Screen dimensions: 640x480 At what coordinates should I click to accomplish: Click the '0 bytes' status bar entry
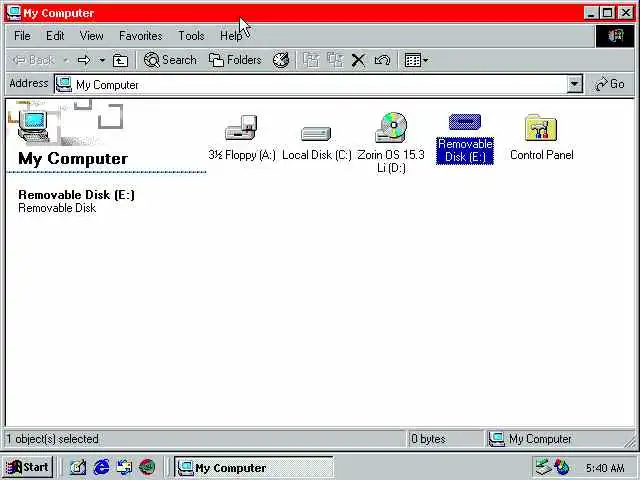pyautogui.click(x=428, y=439)
